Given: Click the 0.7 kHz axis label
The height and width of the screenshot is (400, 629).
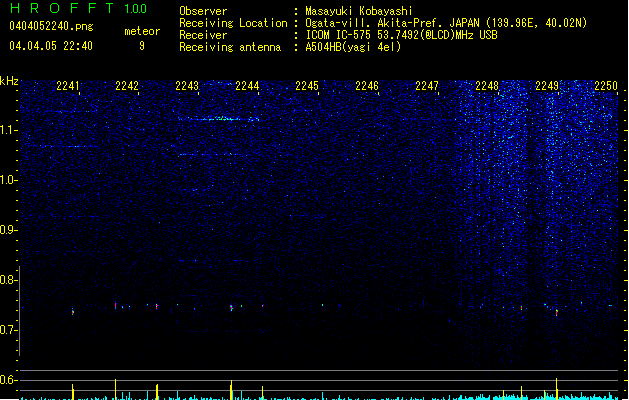Looking at the screenshot, I should (9, 330).
